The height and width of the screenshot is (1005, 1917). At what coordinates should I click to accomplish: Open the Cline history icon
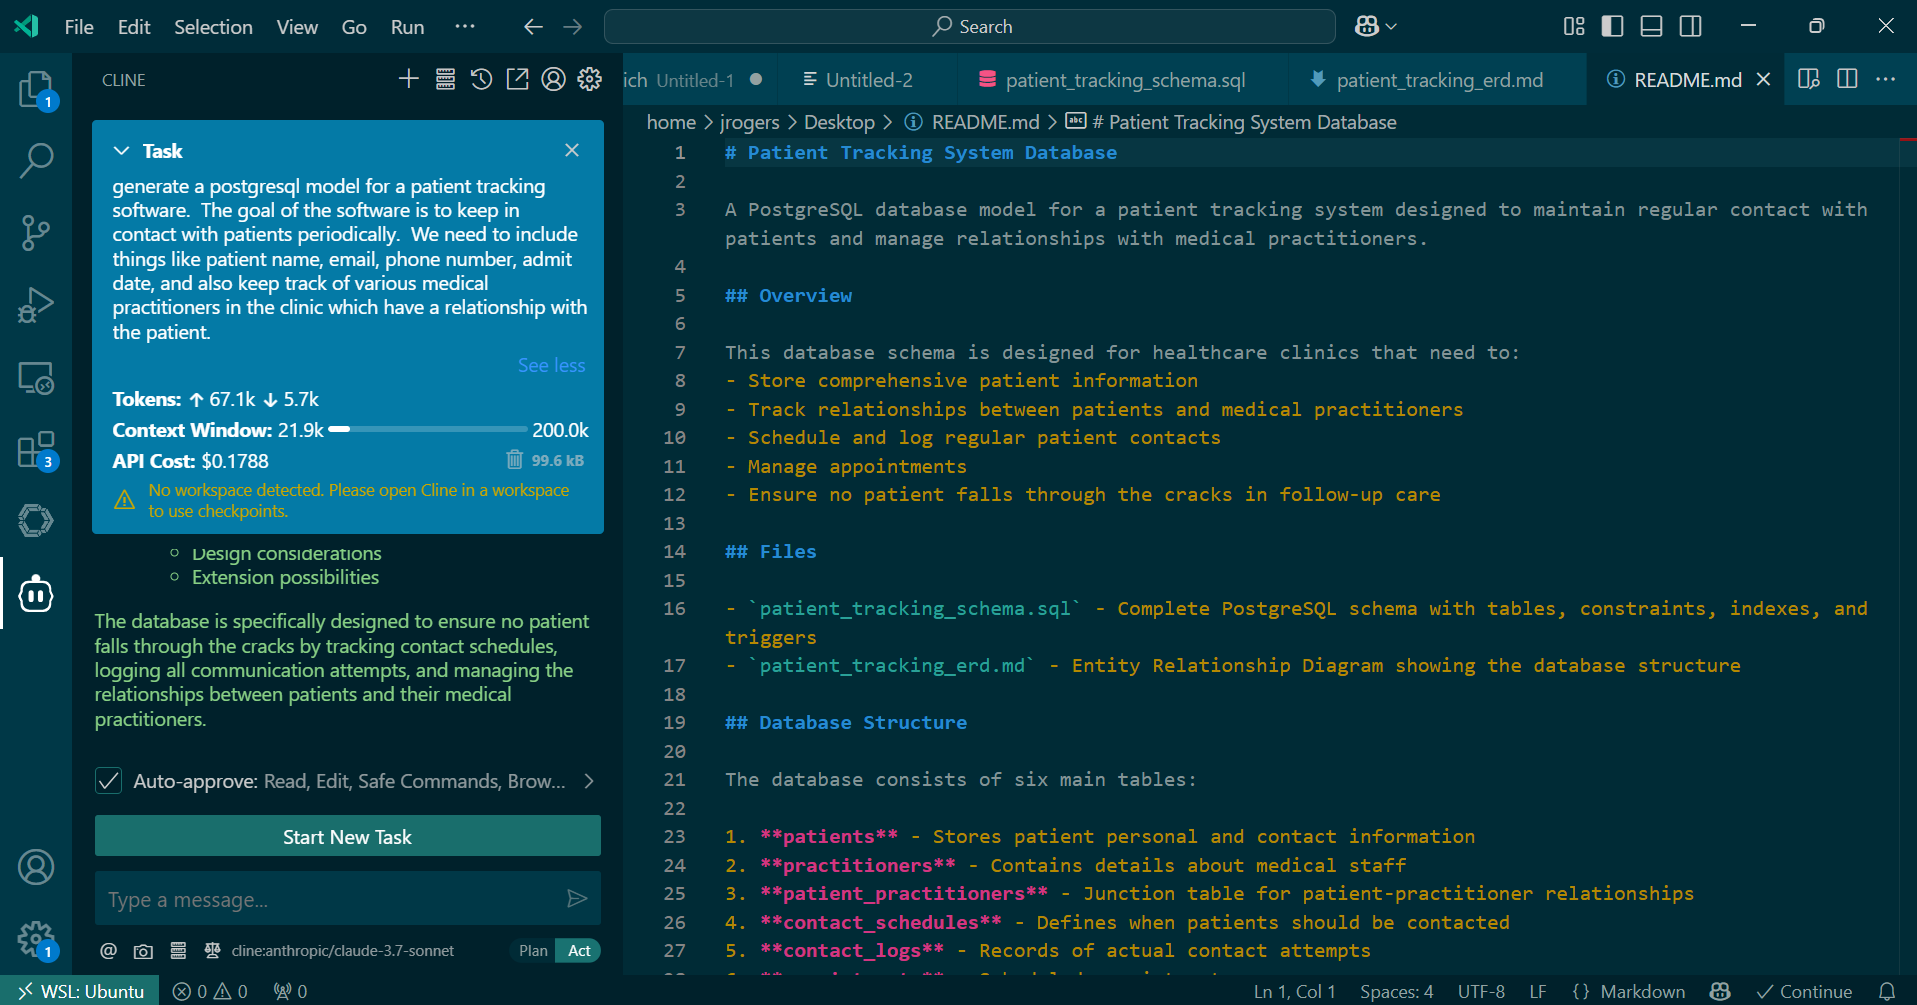tap(481, 80)
